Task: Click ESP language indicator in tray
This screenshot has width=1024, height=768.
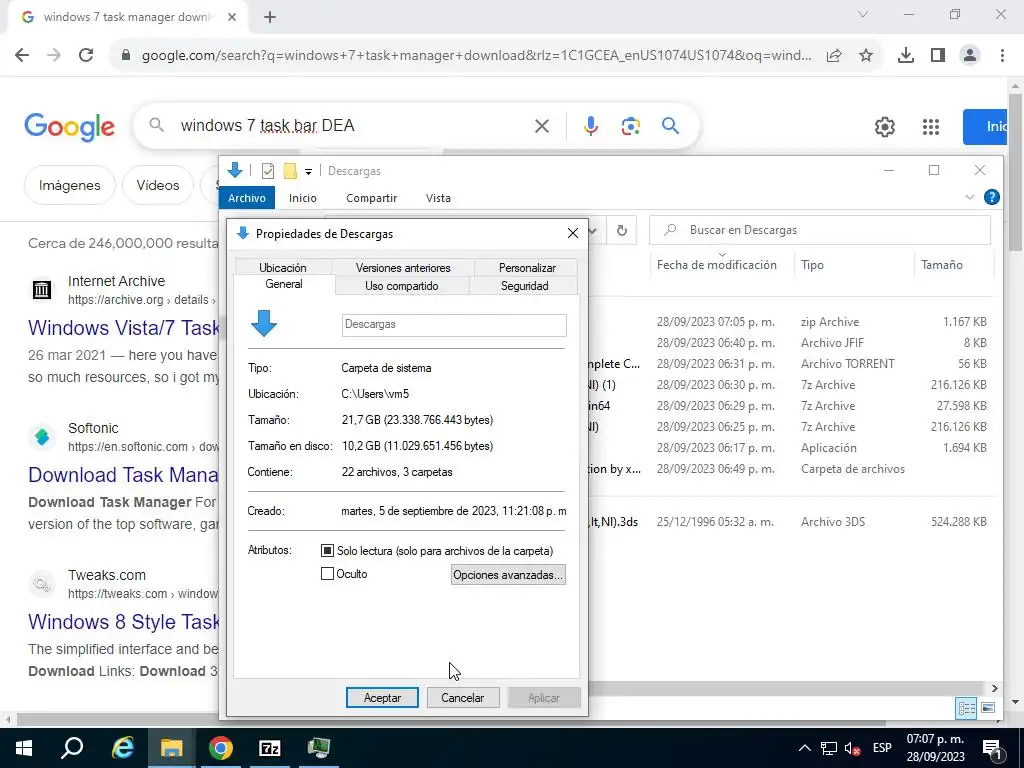Action: point(882,748)
